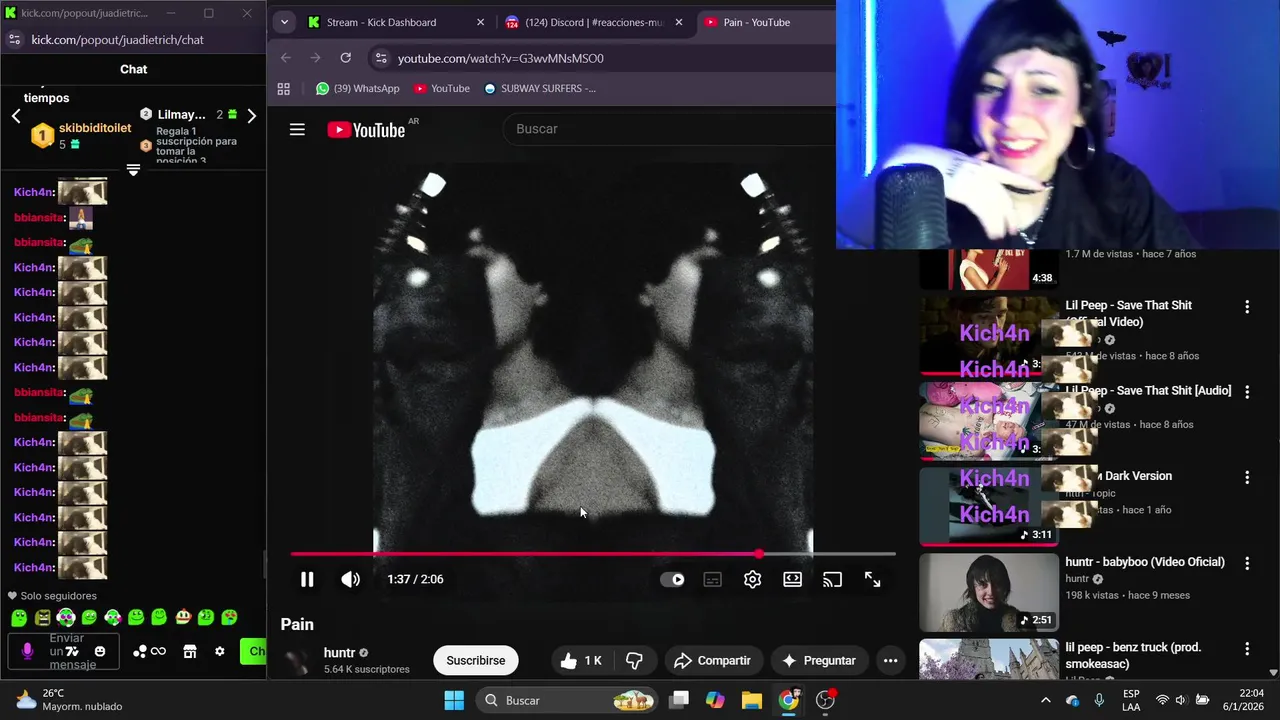Mute the YouTube player volume
Image resolution: width=1280 pixels, height=720 pixels.
pos(350,579)
